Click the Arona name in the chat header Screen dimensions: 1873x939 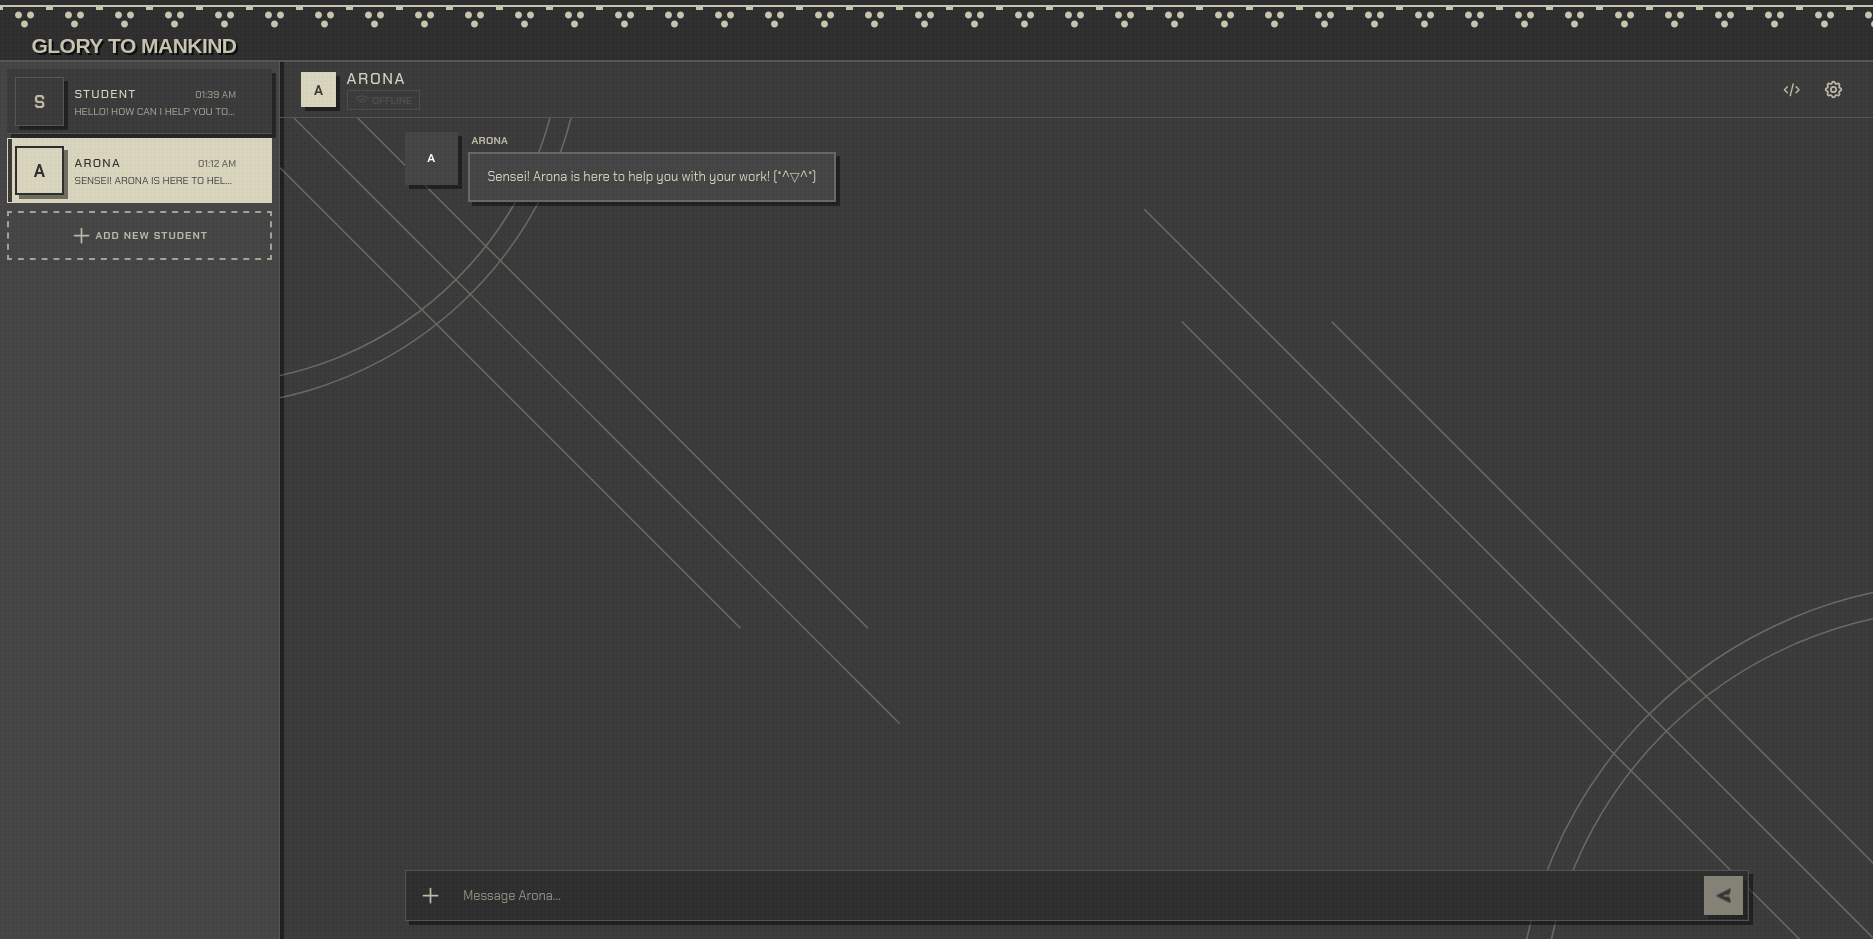tap(376, 79)
